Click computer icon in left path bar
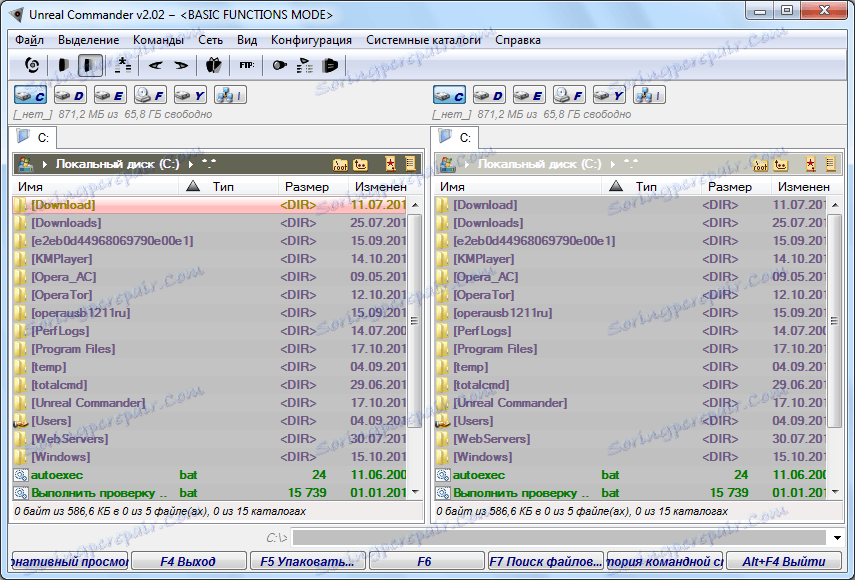 click(x=26, y=164)
